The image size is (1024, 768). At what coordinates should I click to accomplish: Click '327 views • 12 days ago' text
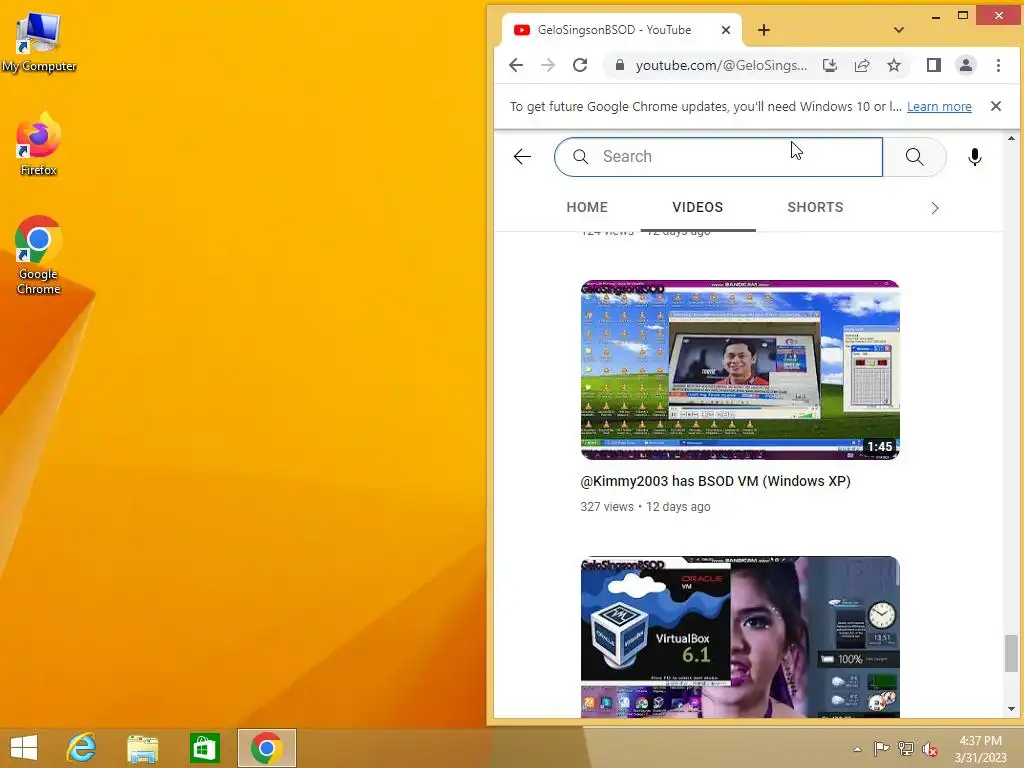point(645,507)
